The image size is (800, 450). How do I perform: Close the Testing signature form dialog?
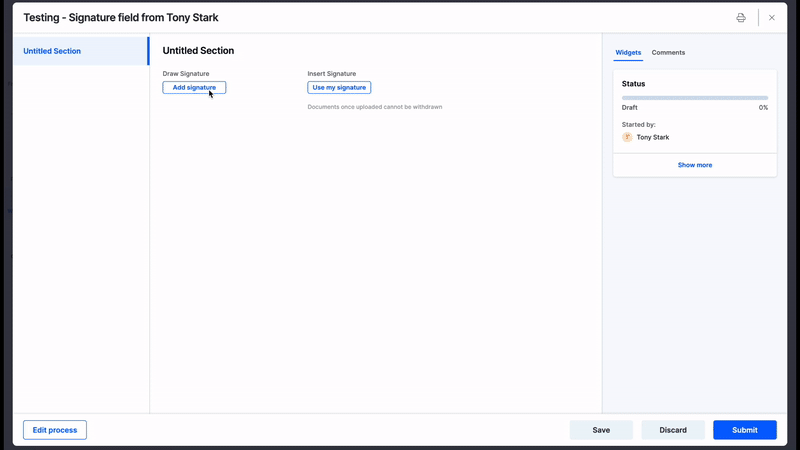pyautogui.click(x=771, y=18)
